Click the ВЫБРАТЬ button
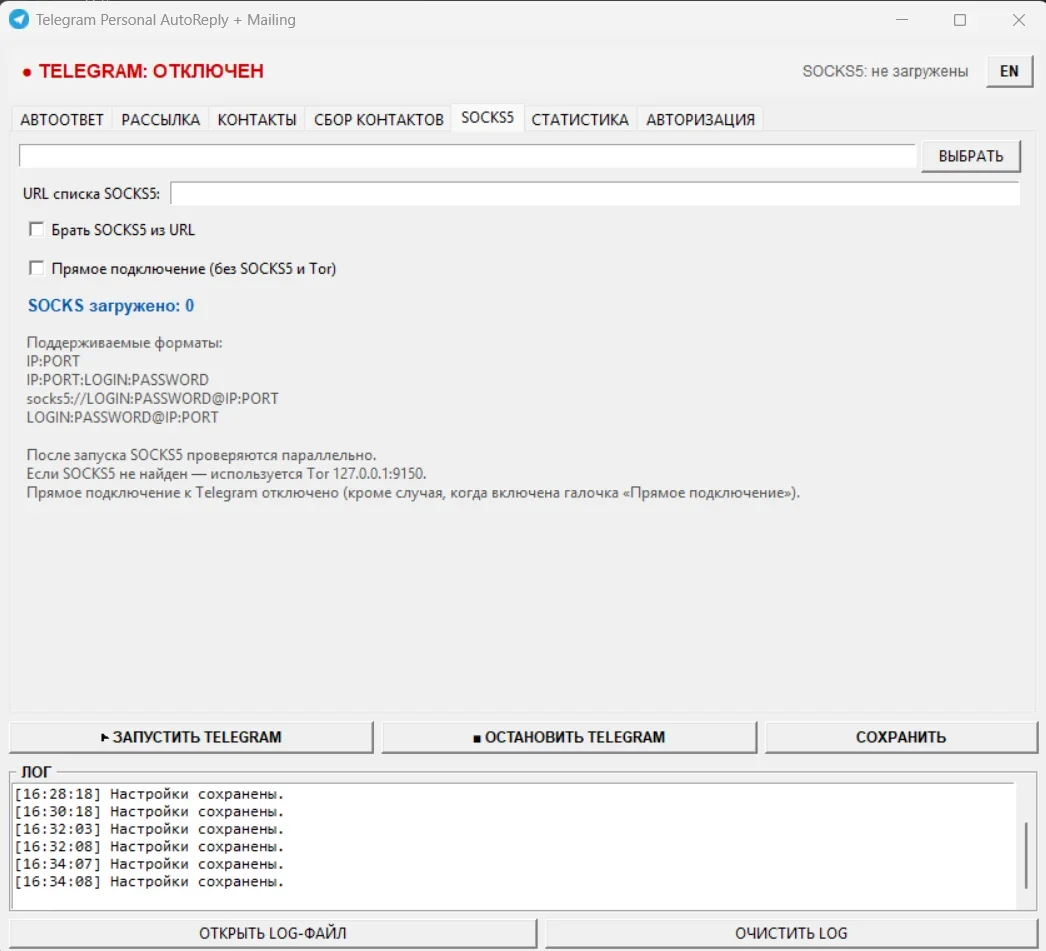 click(x=971, y=156)
